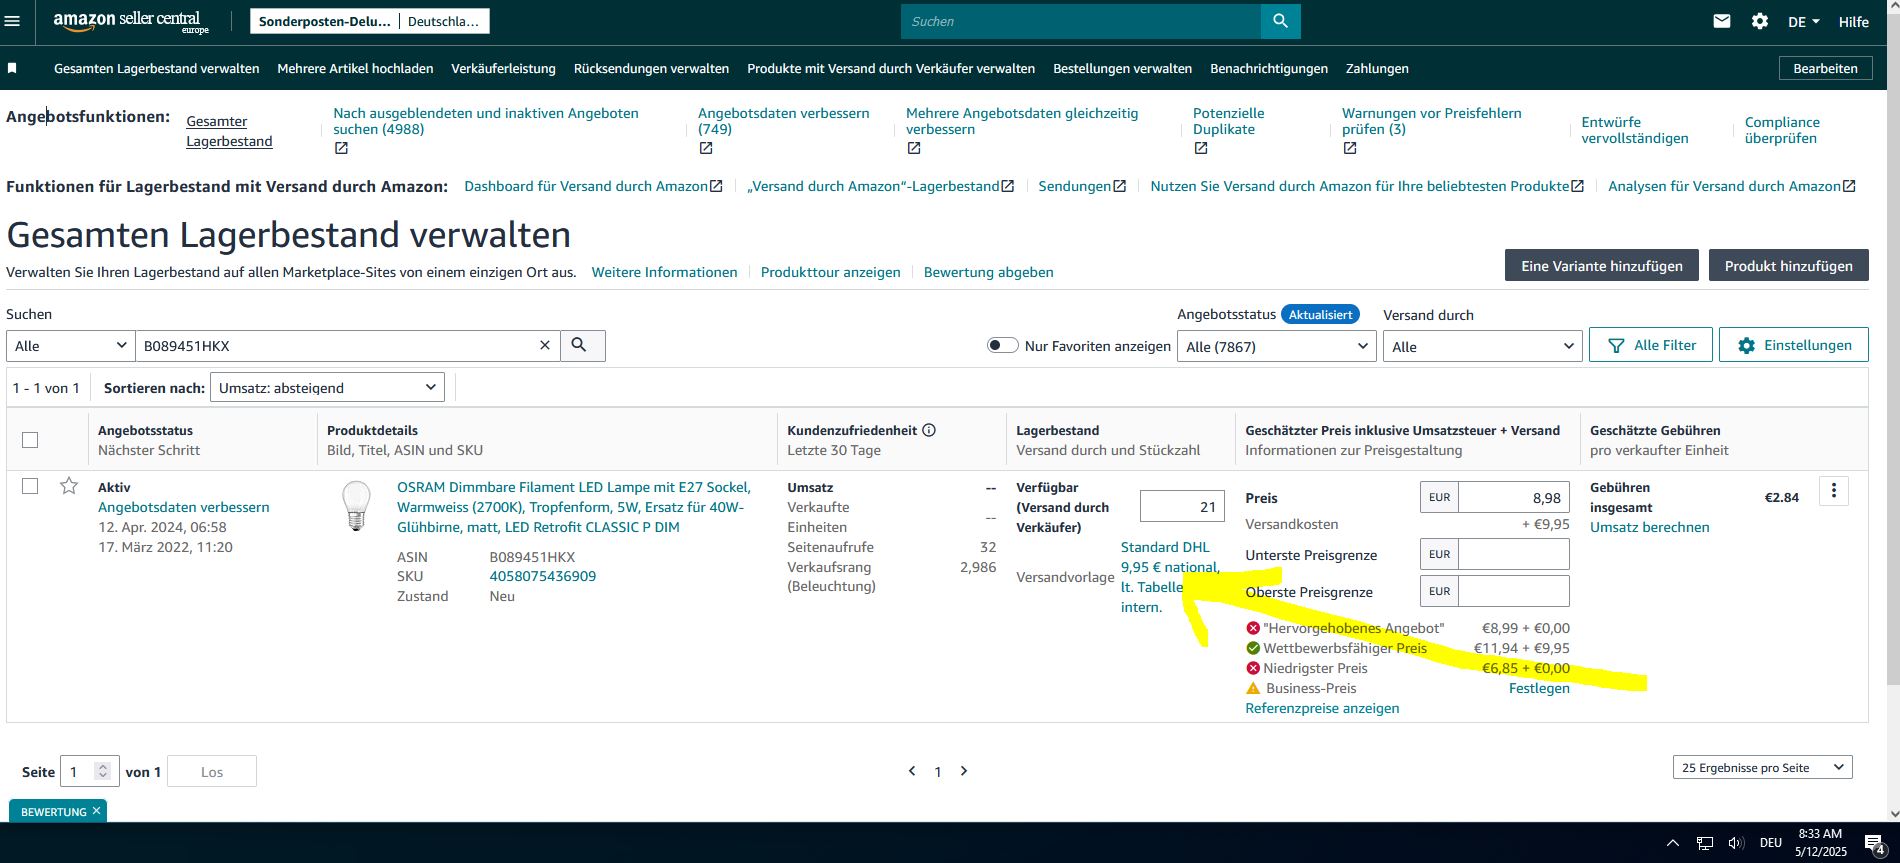Open Rücksendungen verwalten menu item
1900x863 pixels.
(x=651, y=68)
